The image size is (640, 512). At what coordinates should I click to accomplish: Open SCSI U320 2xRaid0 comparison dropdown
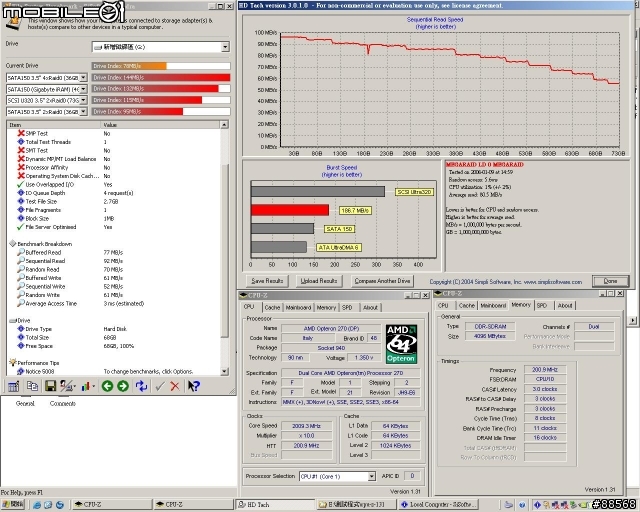click(83, 100)
